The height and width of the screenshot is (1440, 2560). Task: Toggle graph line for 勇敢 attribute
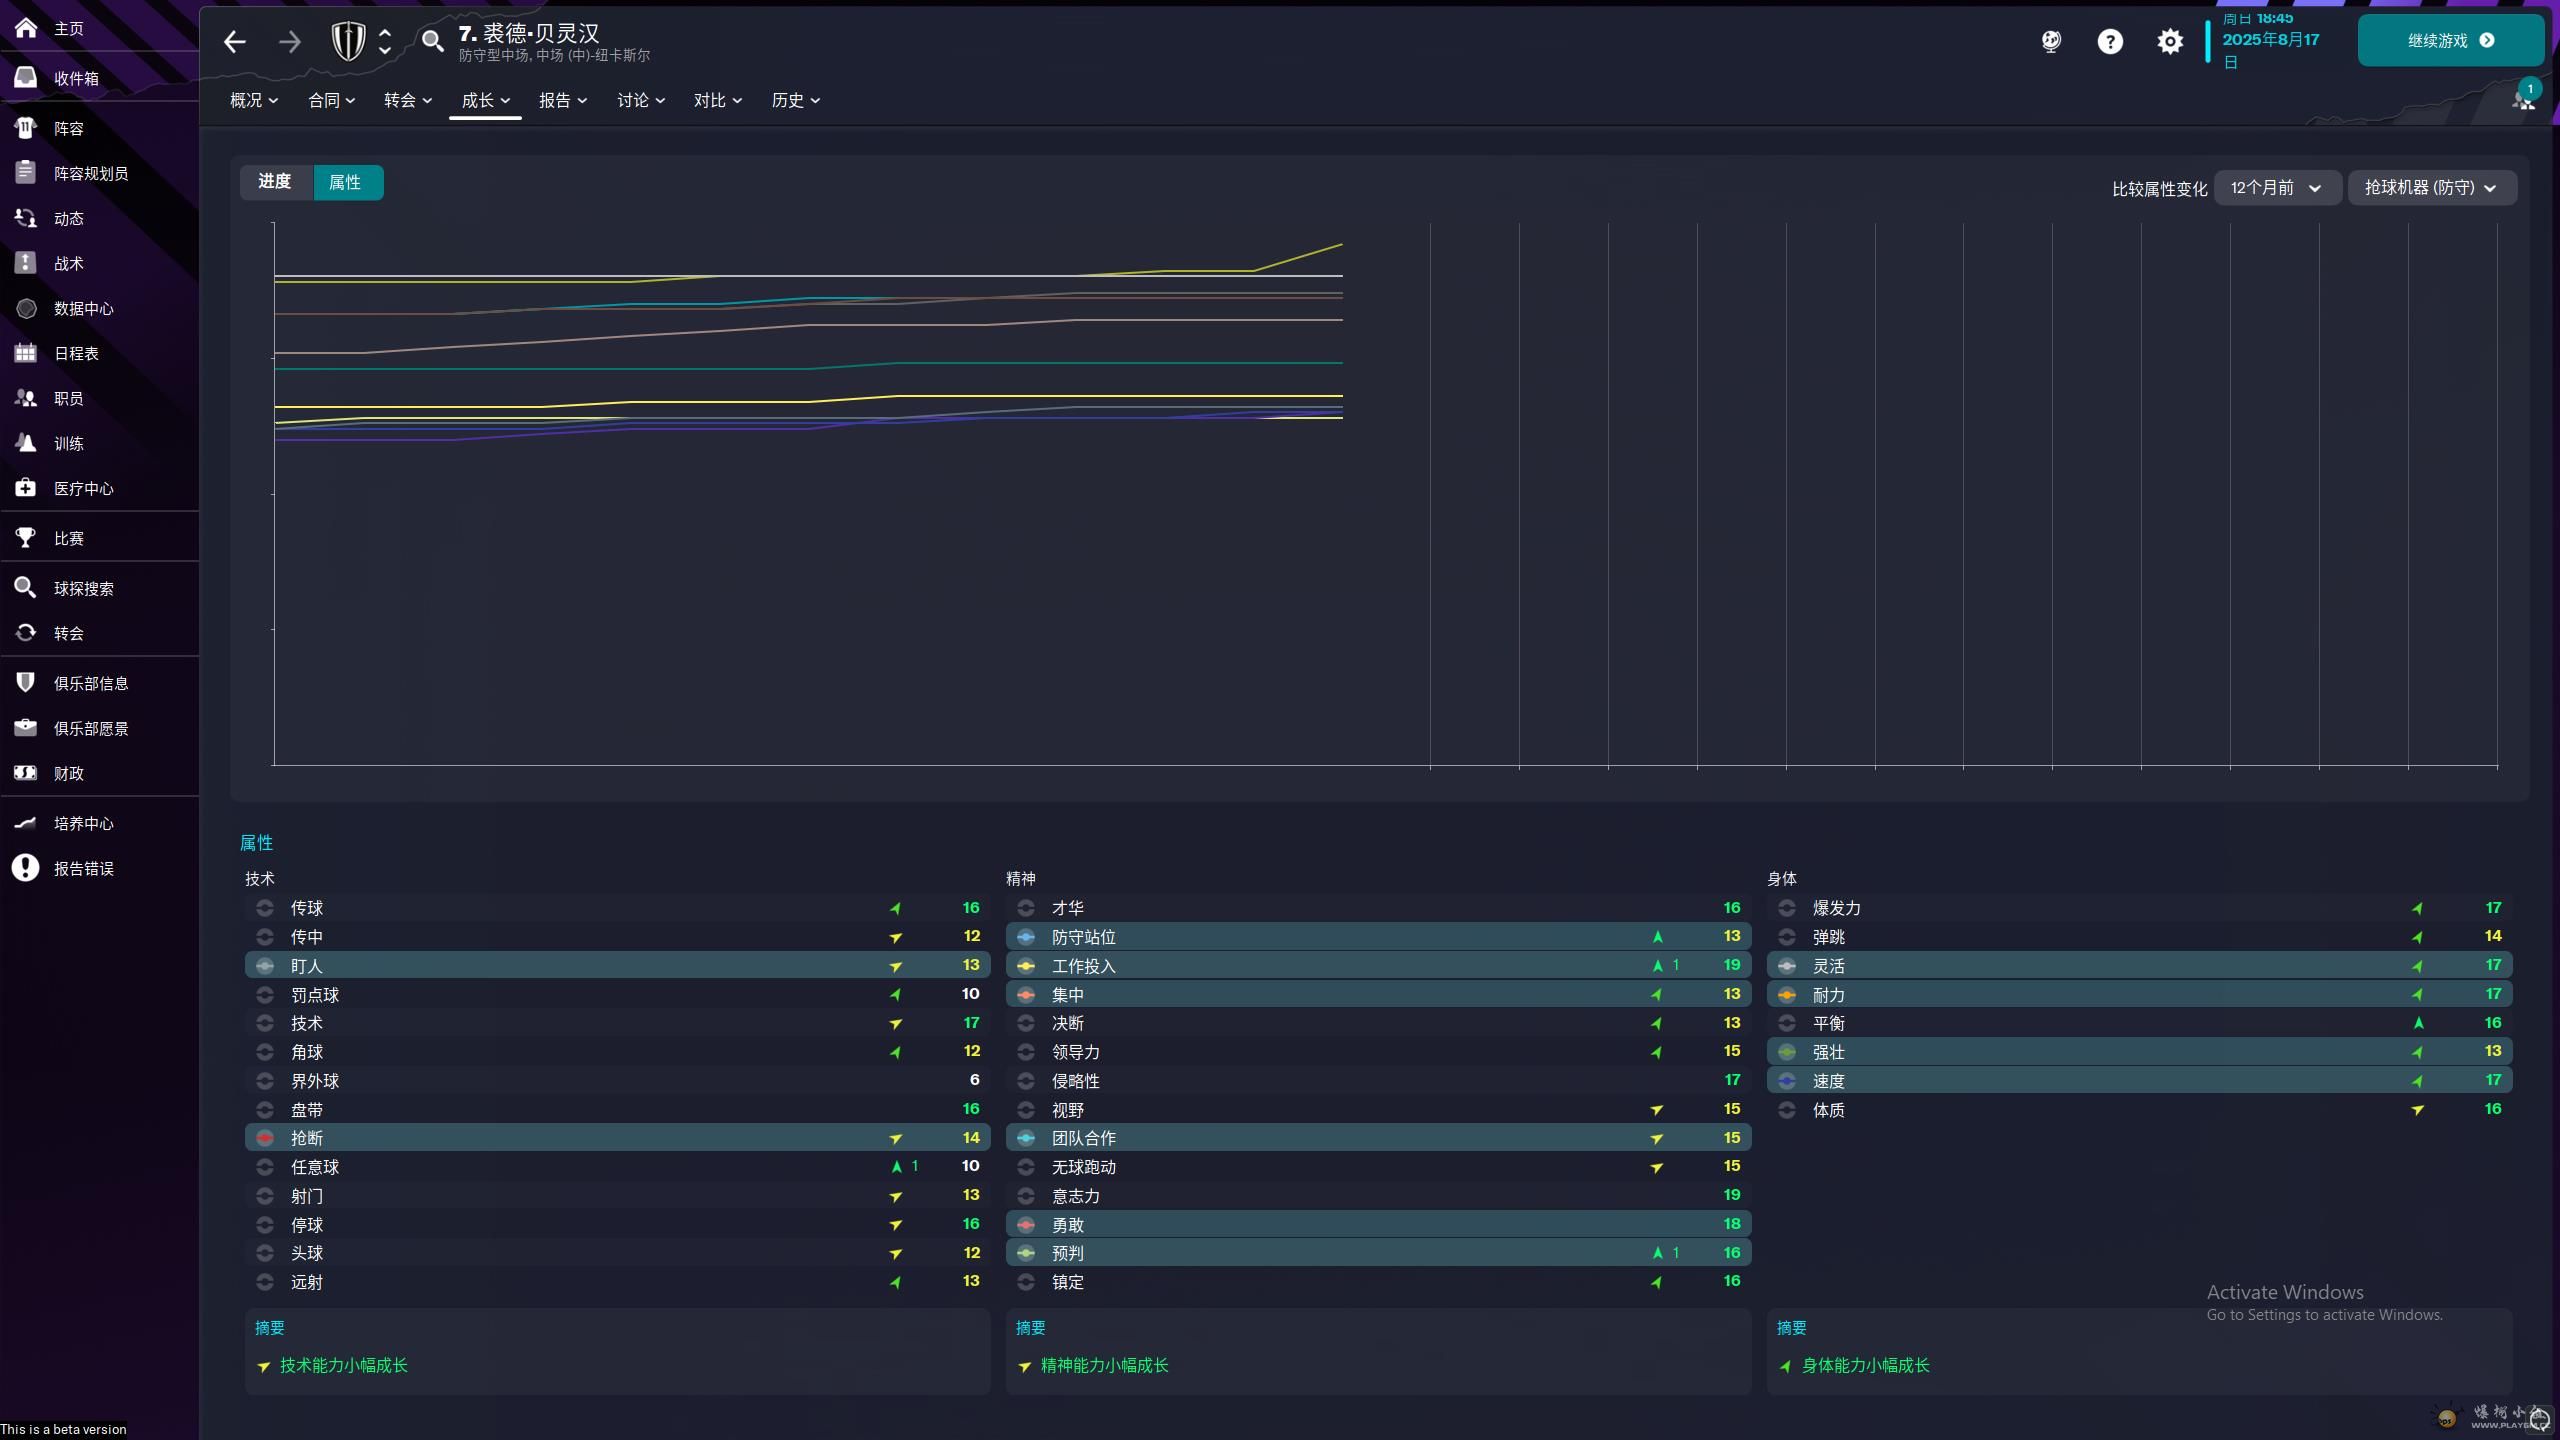tap(1026, 1225)
